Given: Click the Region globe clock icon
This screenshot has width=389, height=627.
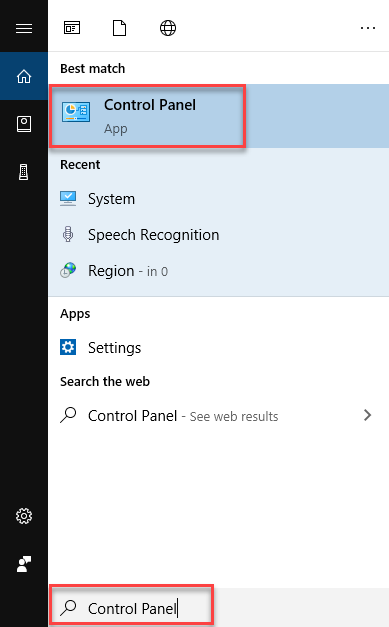Looking at the screenshot, I should 68,270.
